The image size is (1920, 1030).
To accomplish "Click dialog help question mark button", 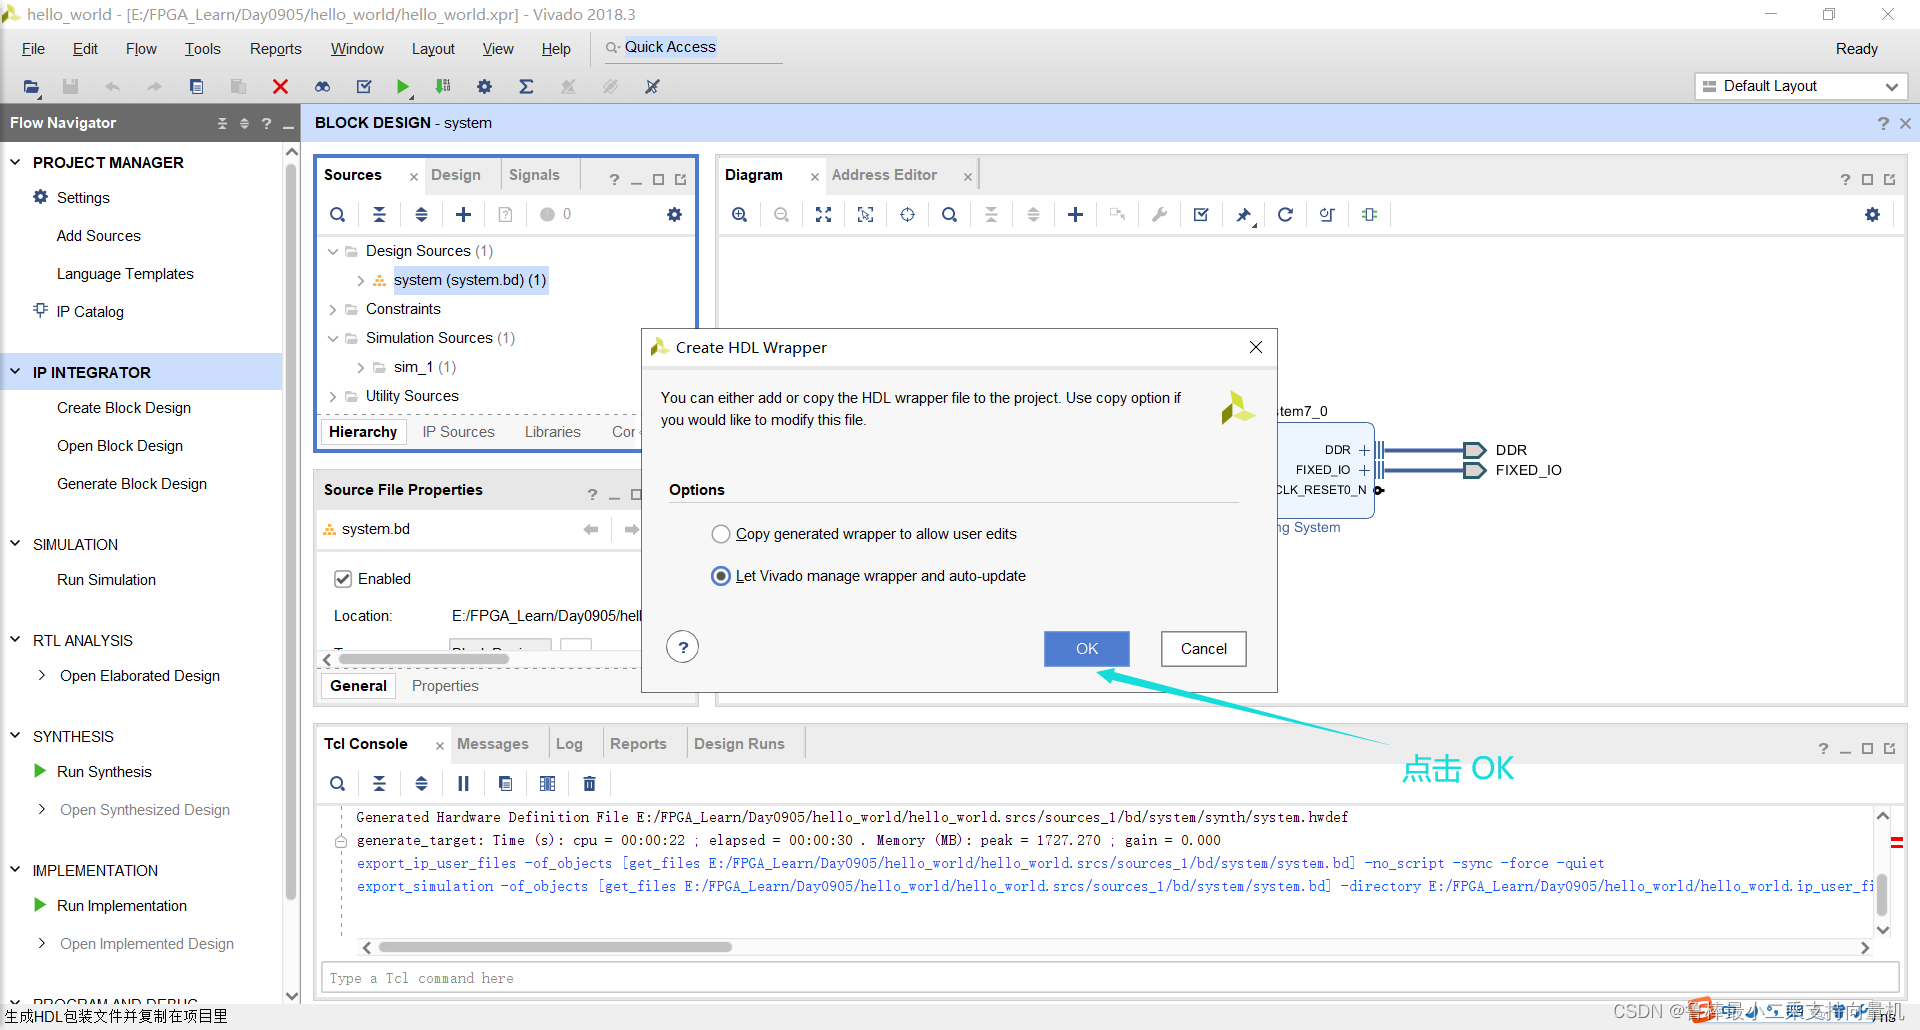I will [x=682, y=647].
